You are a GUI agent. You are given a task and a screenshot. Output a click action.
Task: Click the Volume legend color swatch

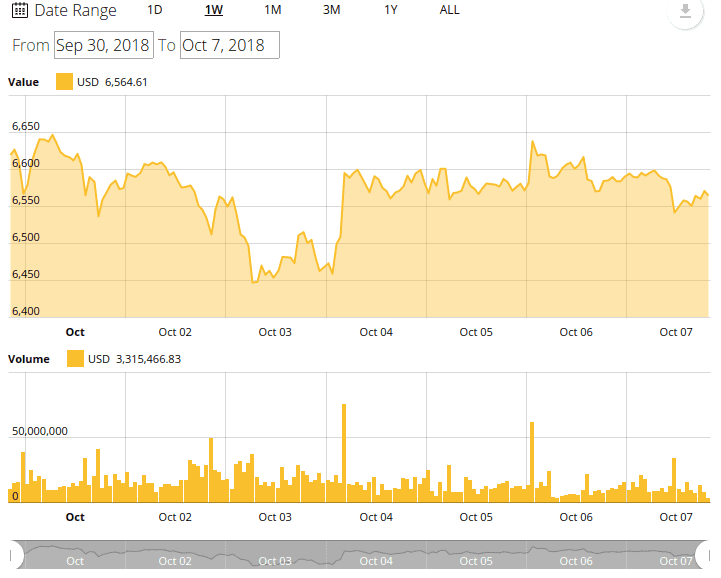pyautogui.click(x=75, y=359)
